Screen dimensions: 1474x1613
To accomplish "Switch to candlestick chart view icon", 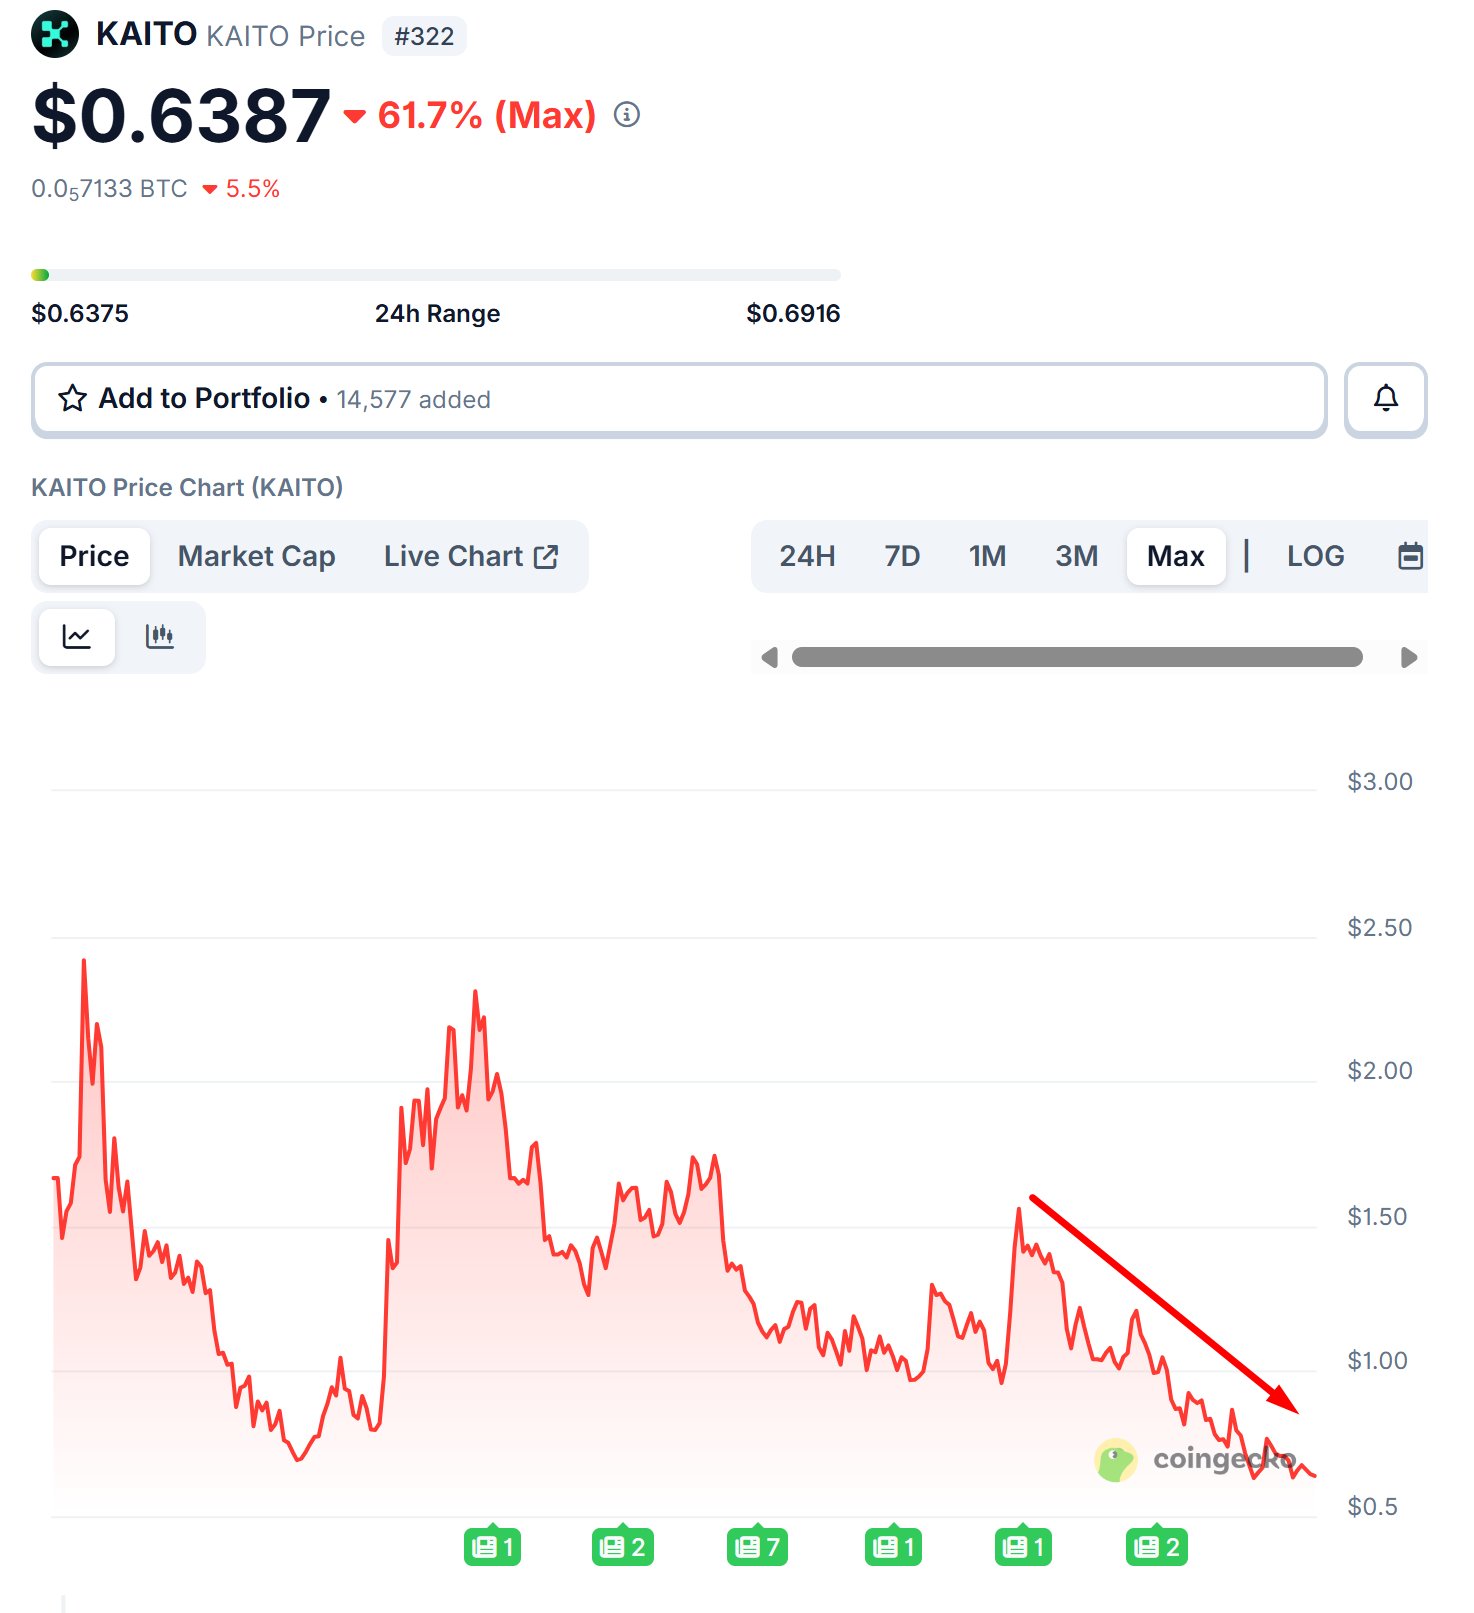I will click(160, 636).
